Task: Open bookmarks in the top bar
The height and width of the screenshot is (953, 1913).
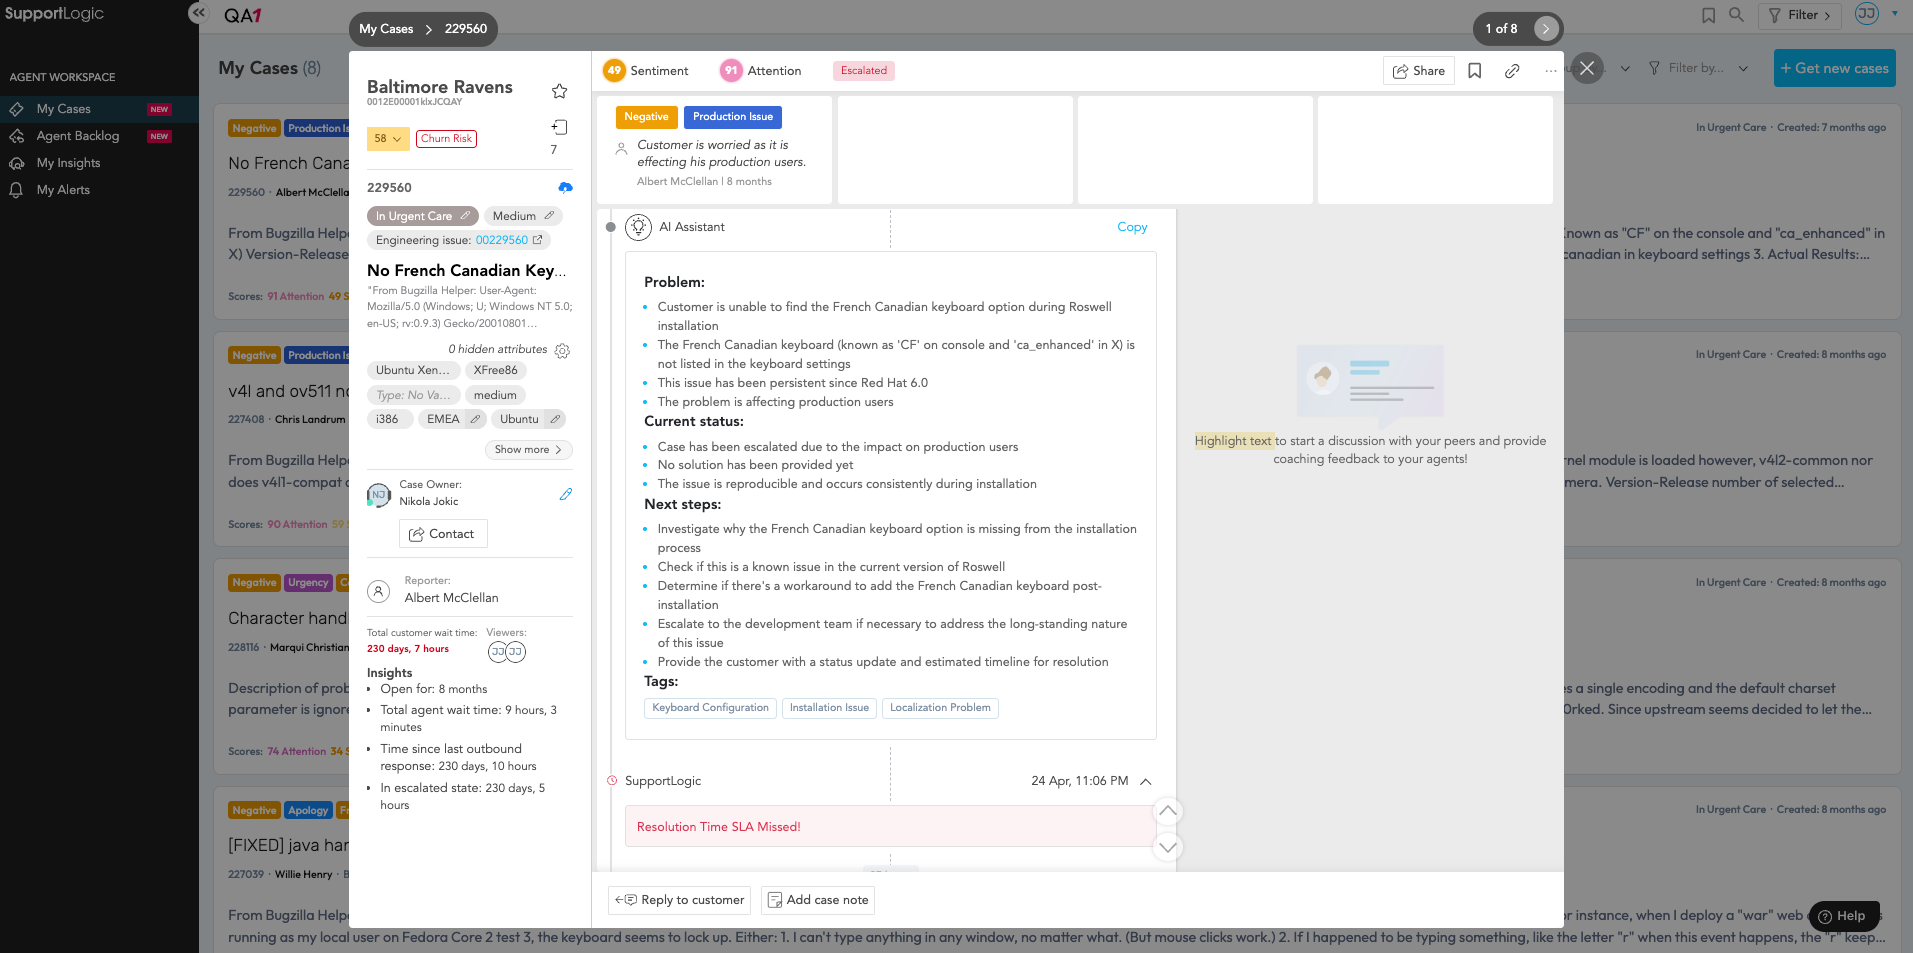Action: coord(1708,15)
